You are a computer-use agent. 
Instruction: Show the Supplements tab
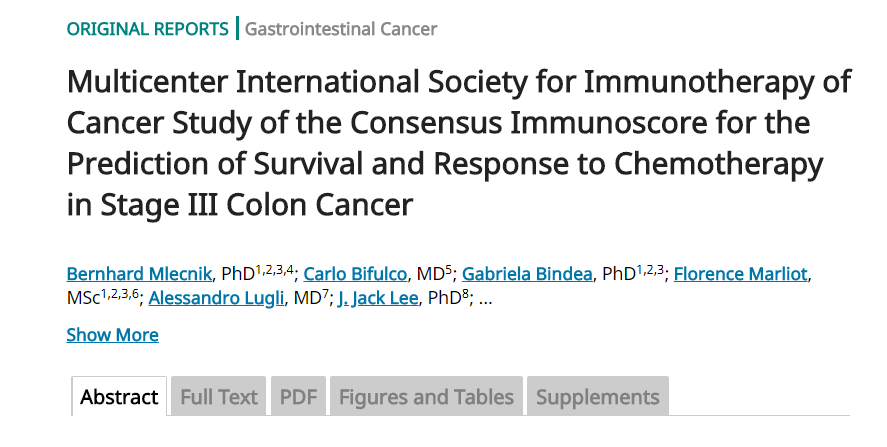tap(597, 397)
